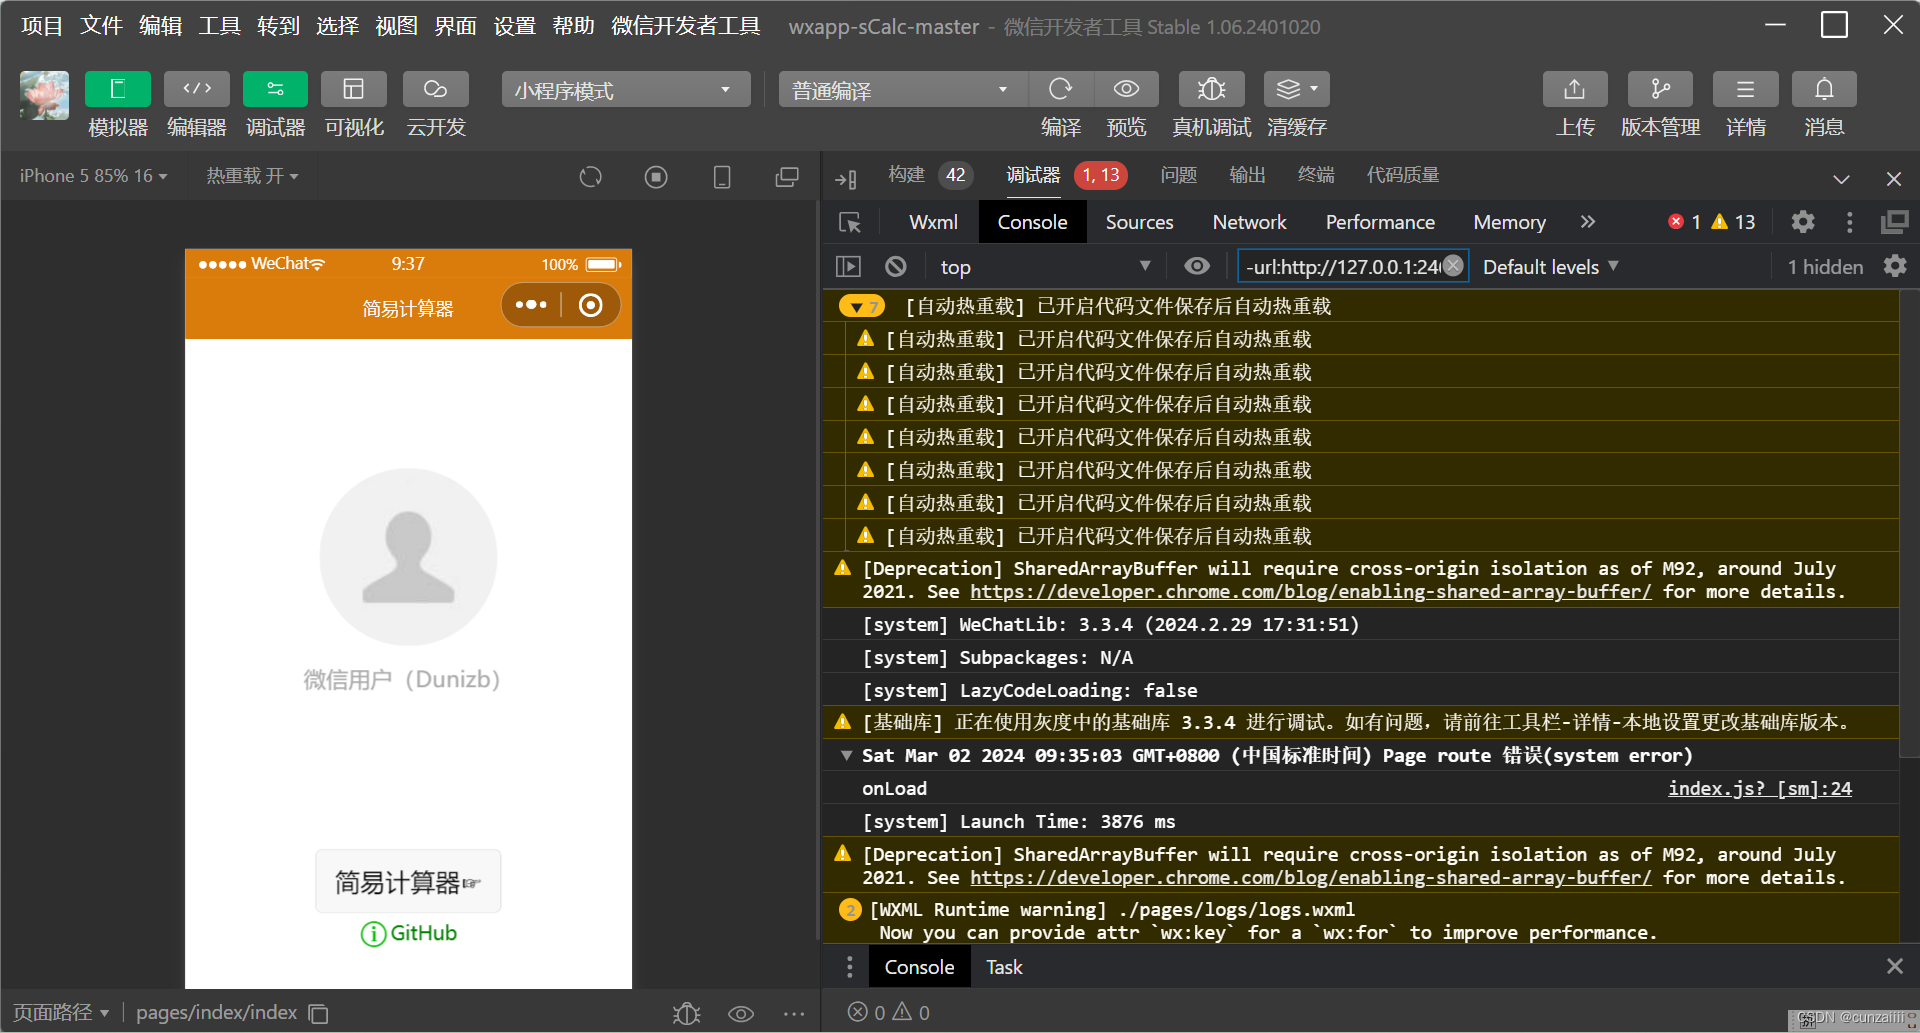Click the inspect element selector icon
1920x1033 pixels.
pyautogui.click(x=850, y=222)
